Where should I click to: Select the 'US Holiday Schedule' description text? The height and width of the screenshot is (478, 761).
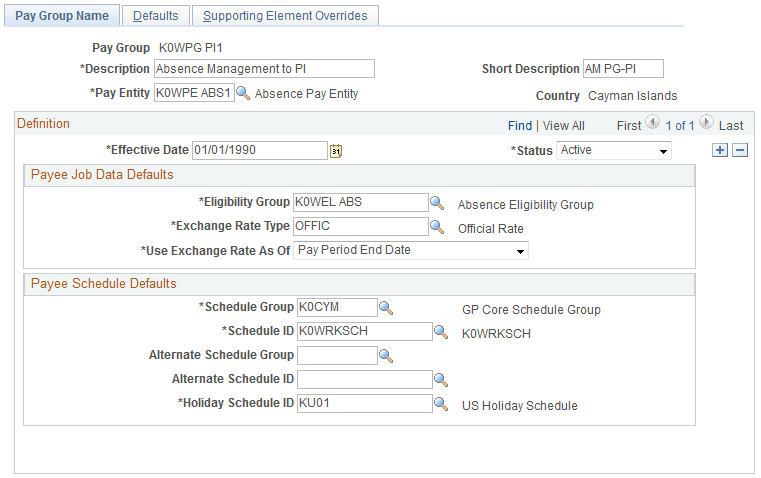coord(519,406)
